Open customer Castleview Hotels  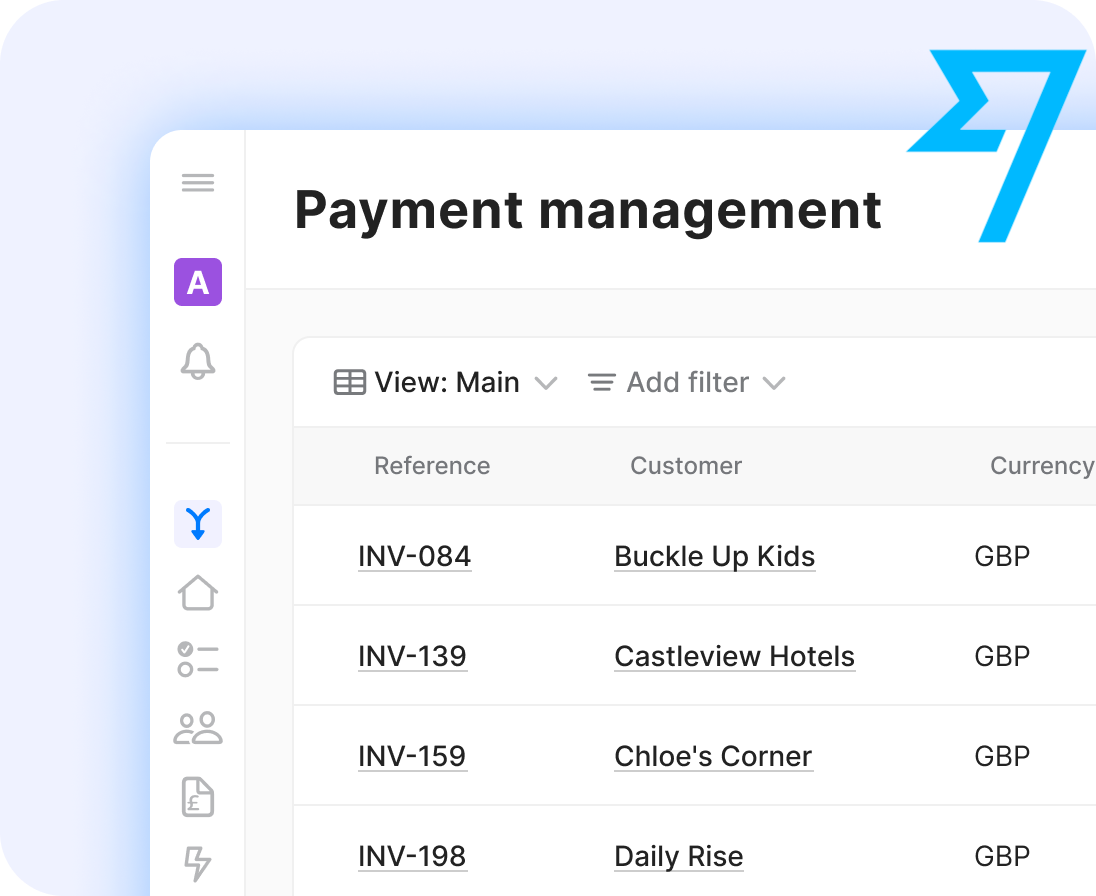point(735,656)
